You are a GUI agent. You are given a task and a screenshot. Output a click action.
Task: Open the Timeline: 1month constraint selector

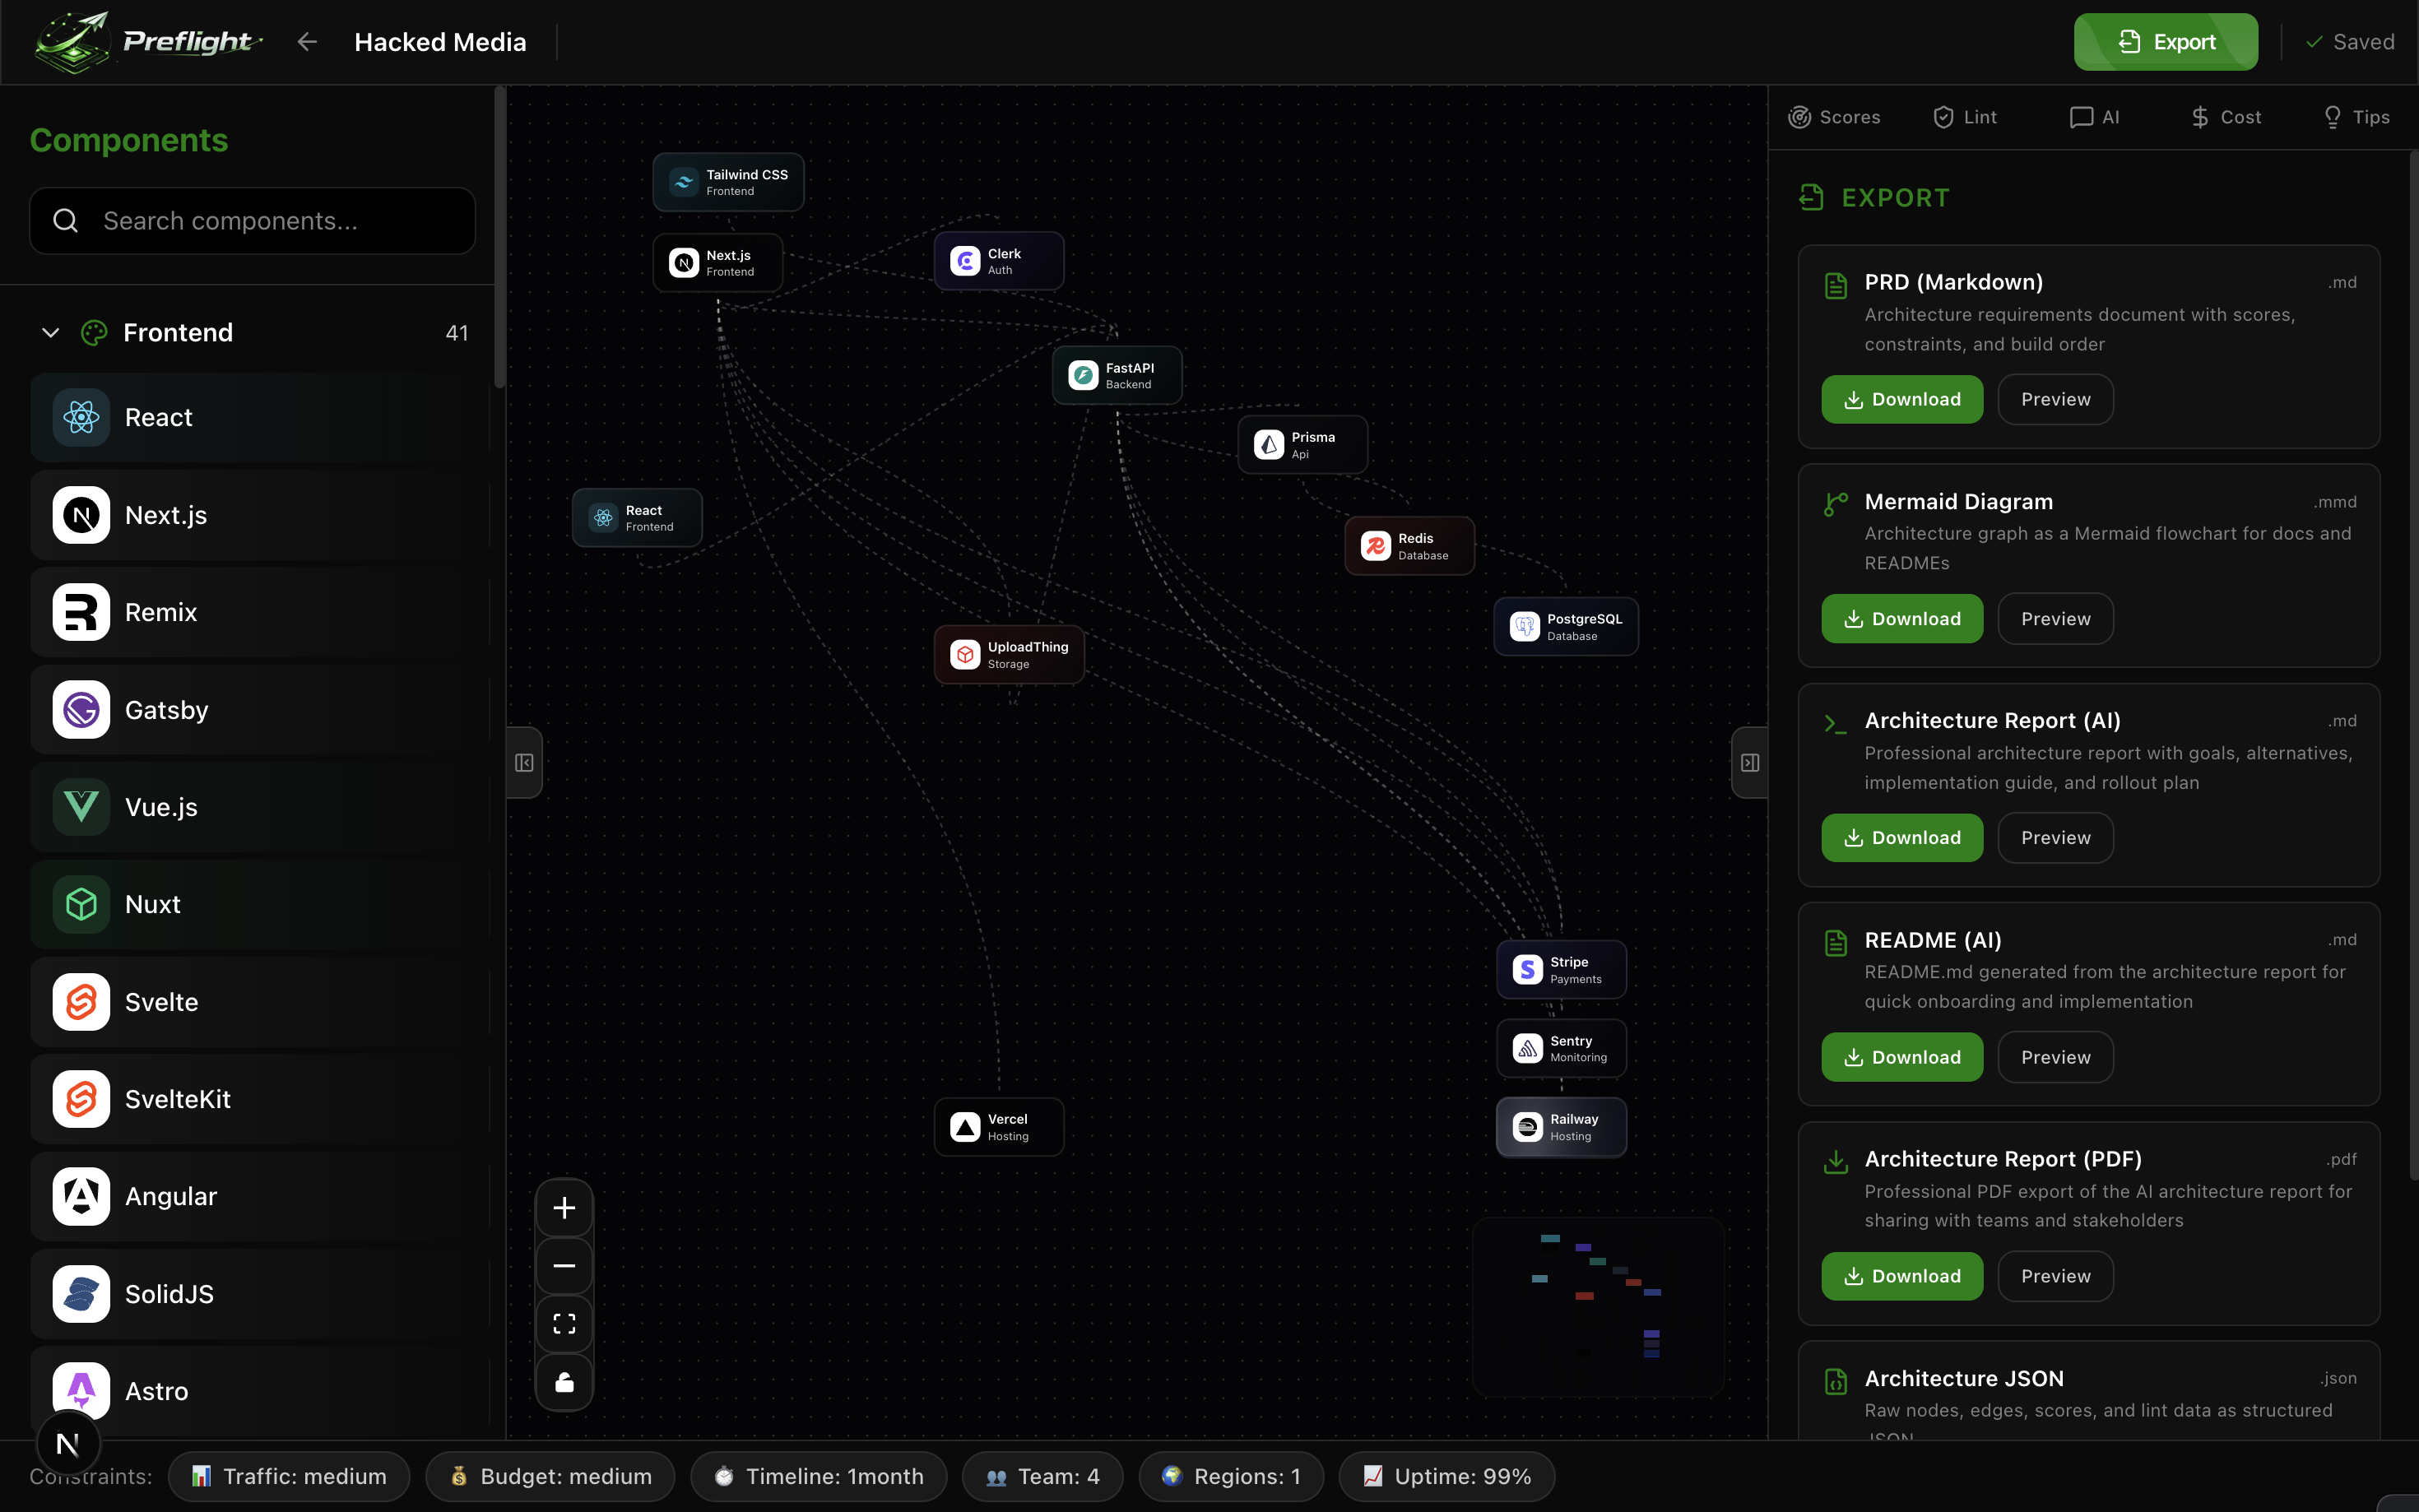click(x=818, y=1476)
